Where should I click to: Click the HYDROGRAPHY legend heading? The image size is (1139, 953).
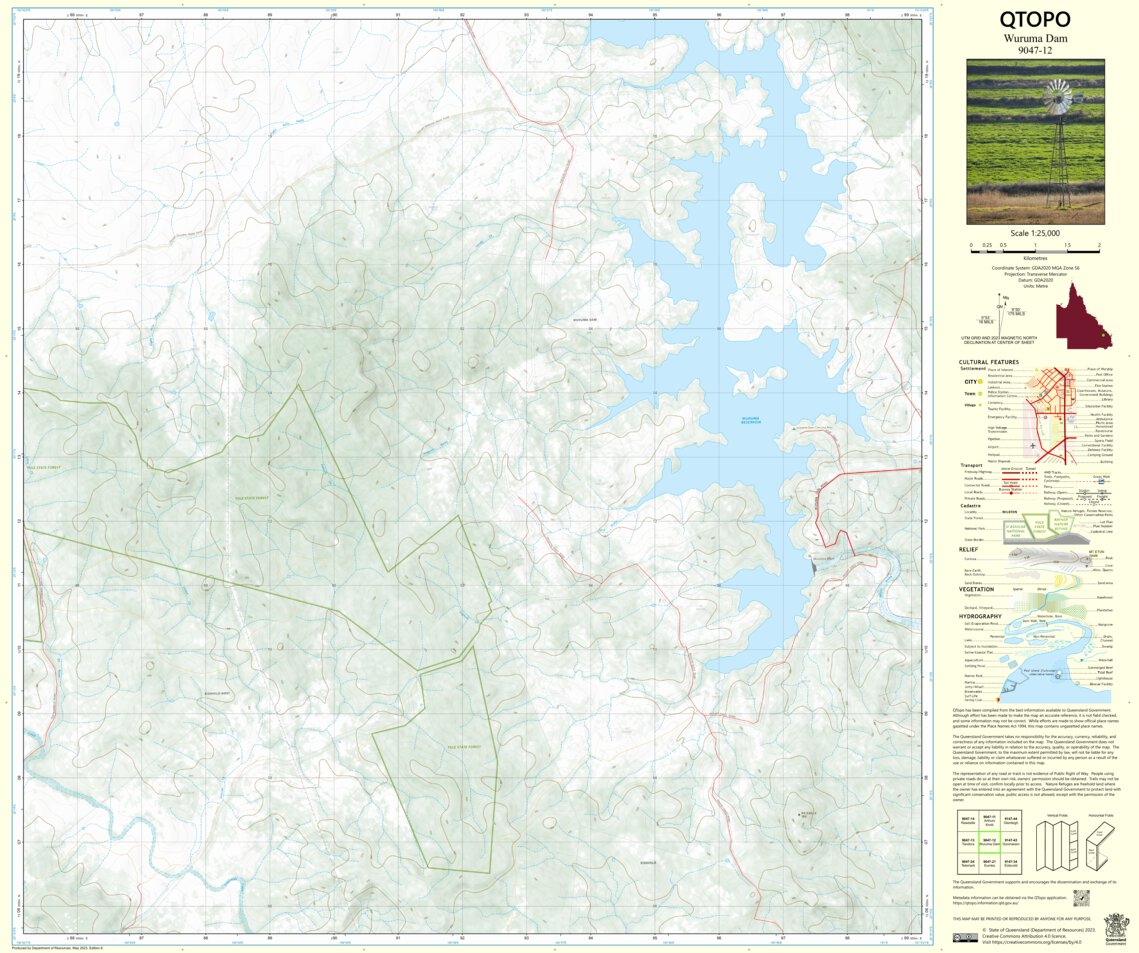pos(980,616)
